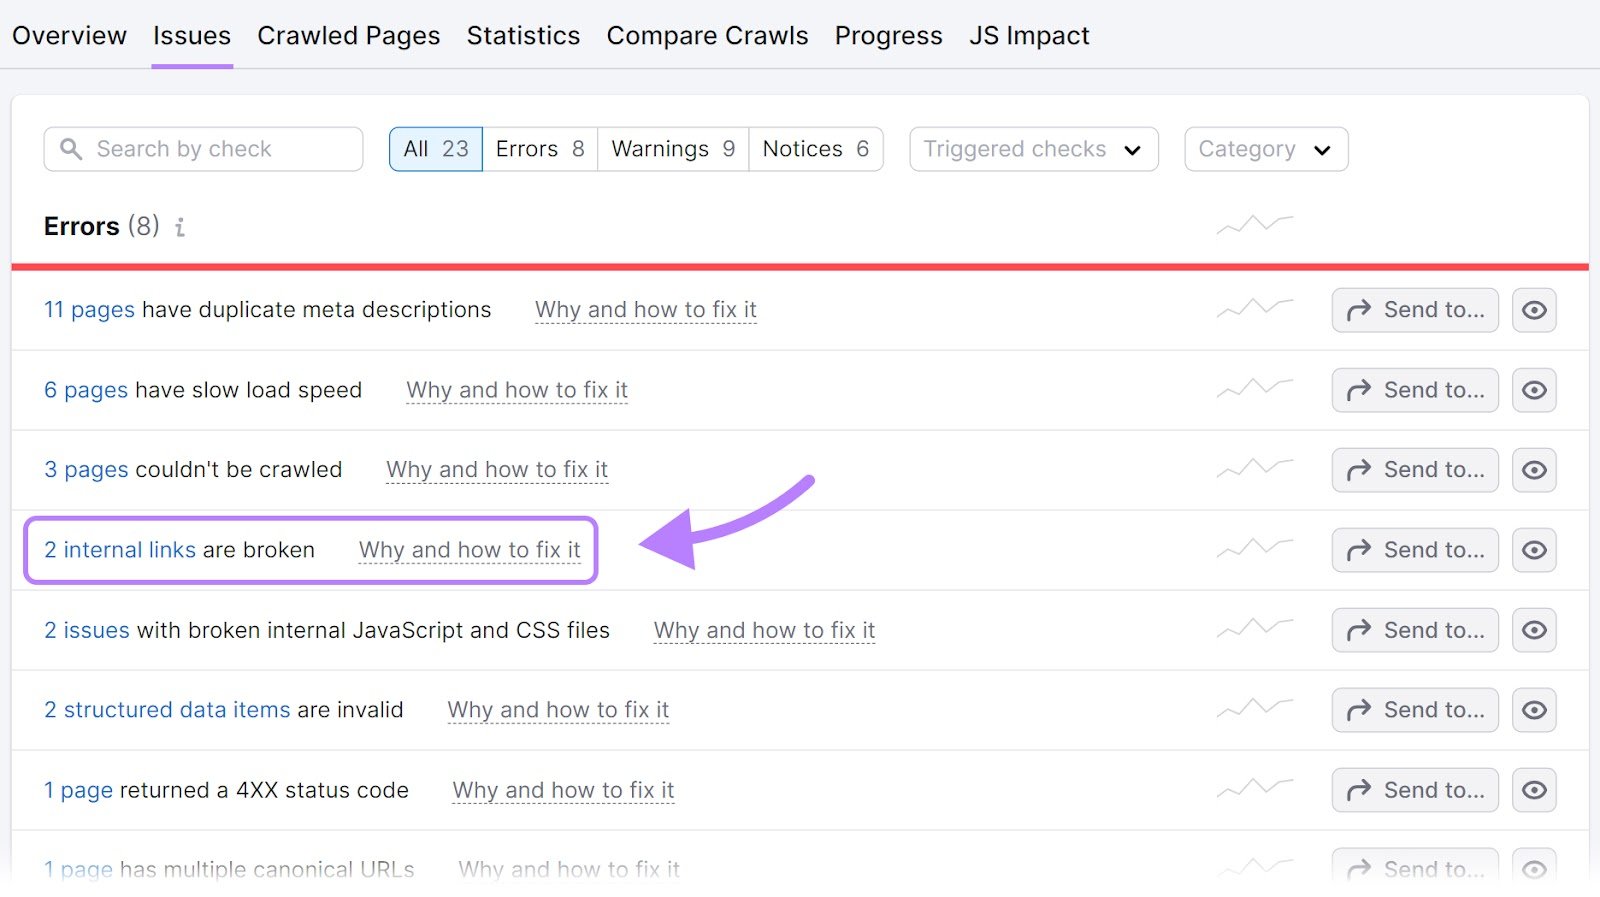The image size is (1600, 897).
Task: Expand the Triggered checks dropdown
Action: pos(1034,149)
